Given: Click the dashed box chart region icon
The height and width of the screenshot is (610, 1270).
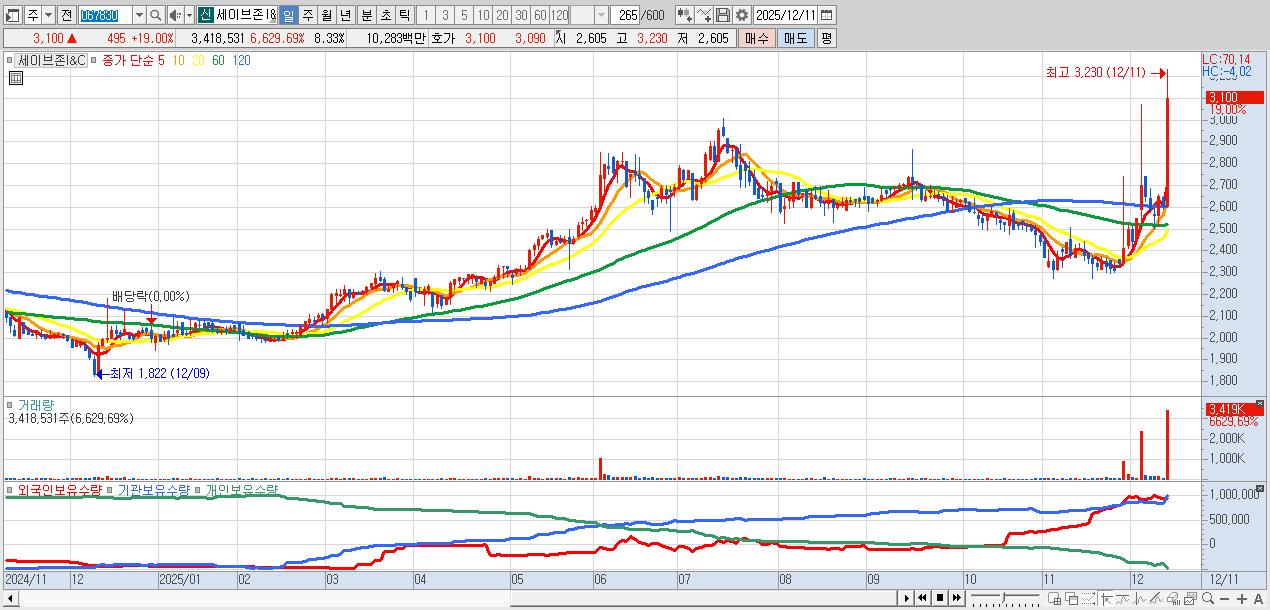Looking at the screenshot, I should coord(1088,598).
